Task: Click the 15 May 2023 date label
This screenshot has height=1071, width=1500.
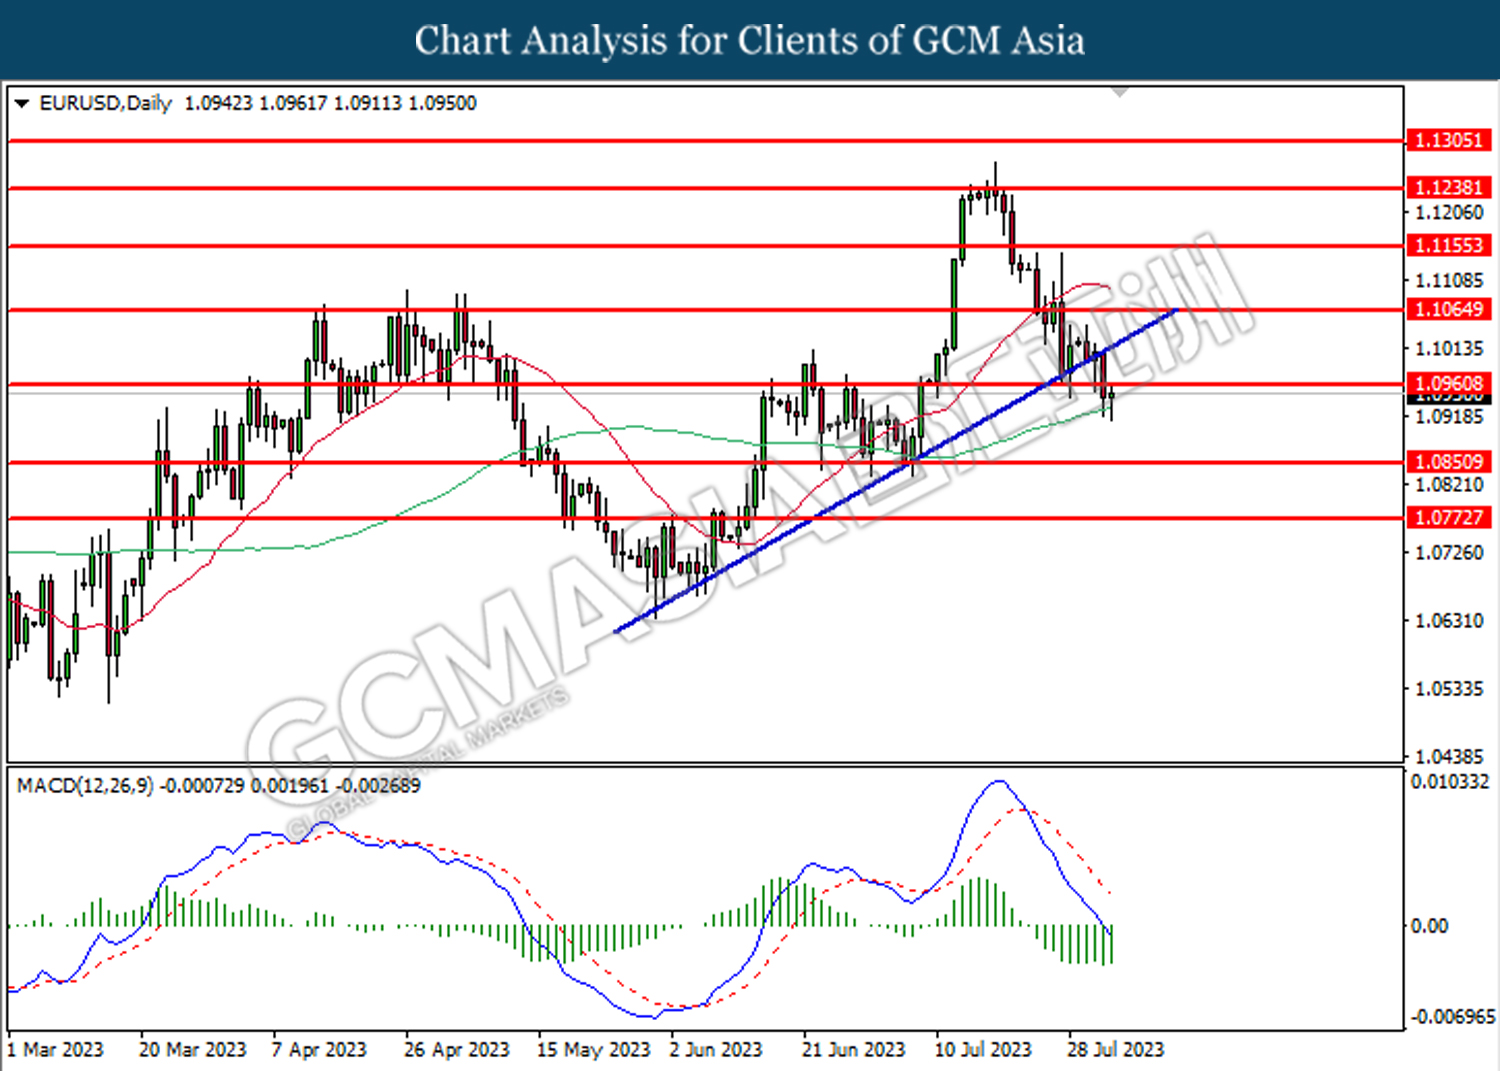Action: [593, 1049]
